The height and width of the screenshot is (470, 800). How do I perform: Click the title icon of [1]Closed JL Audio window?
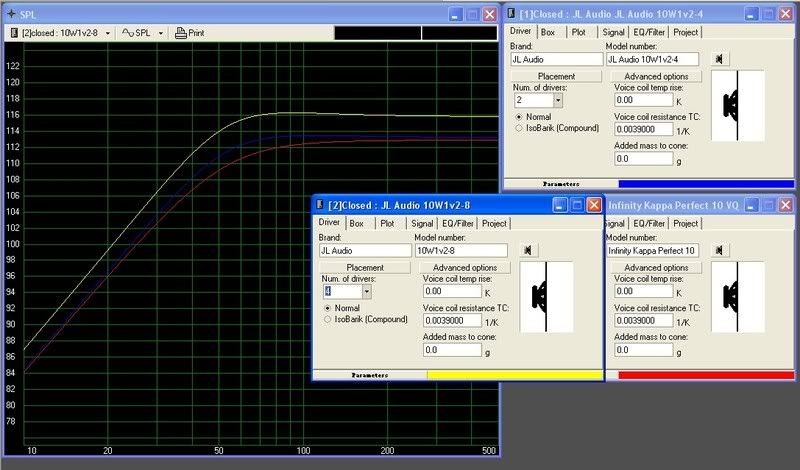tap(511, 13)
